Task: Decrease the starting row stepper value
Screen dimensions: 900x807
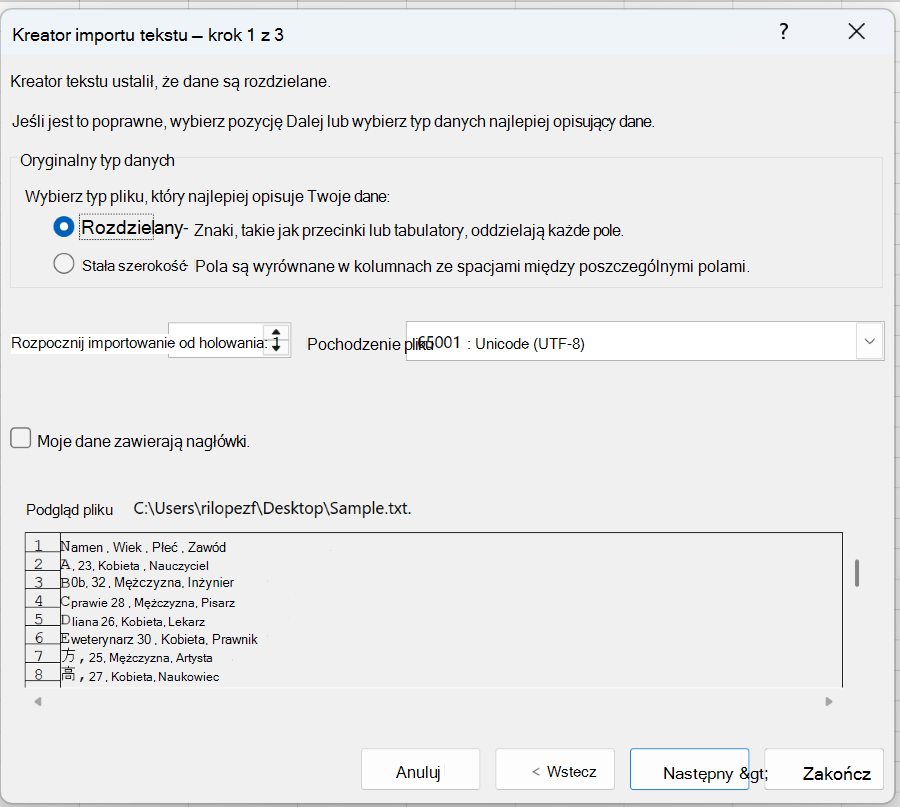Action: 276,347
